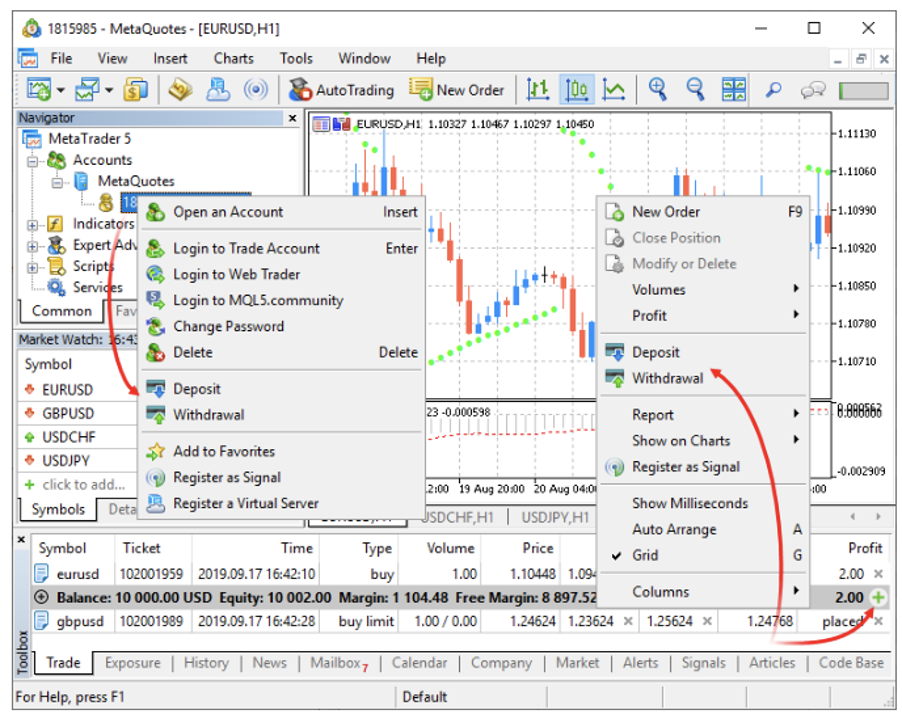Open the Calendar tab
This screenshot has width=902, height=714.
[419, 663]
